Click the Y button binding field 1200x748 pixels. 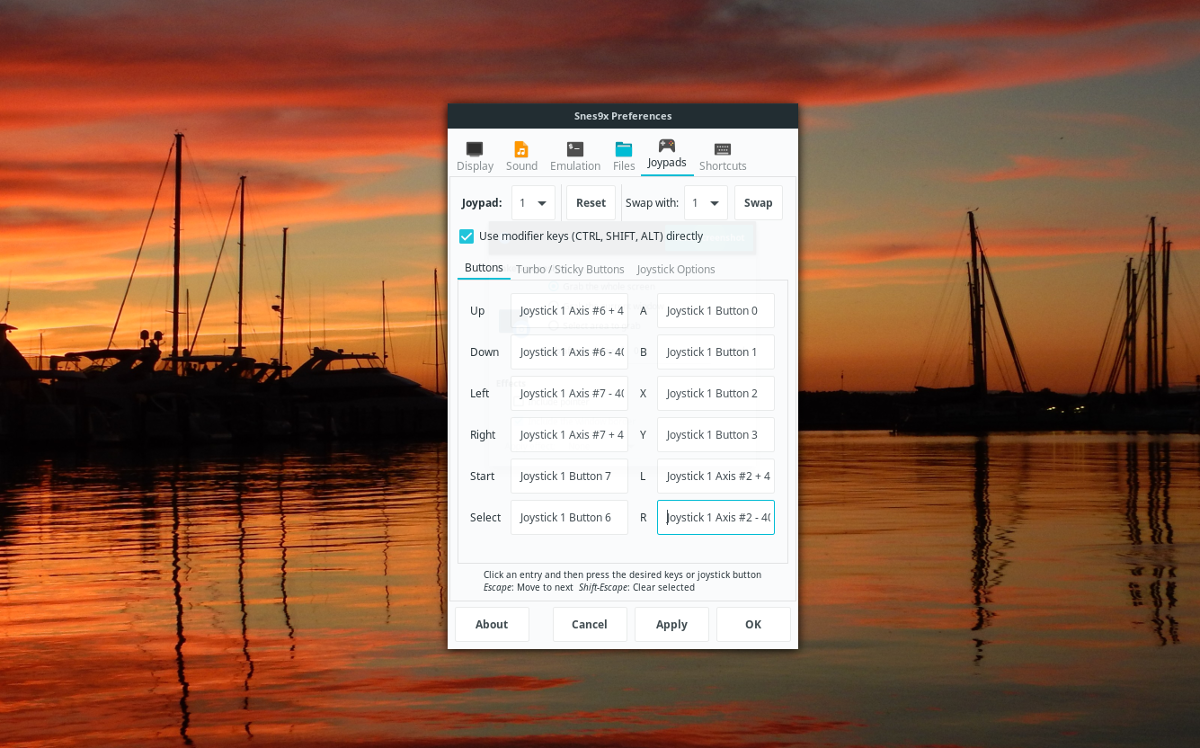pos(716,435)
